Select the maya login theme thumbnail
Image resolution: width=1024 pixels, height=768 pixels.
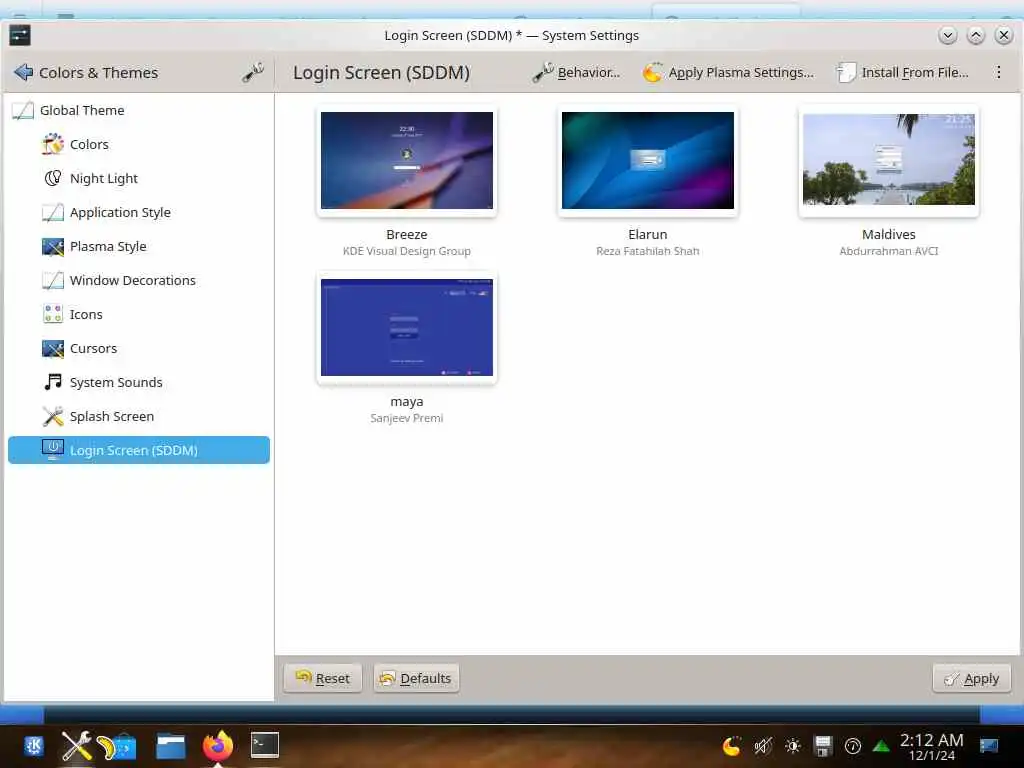407,328
